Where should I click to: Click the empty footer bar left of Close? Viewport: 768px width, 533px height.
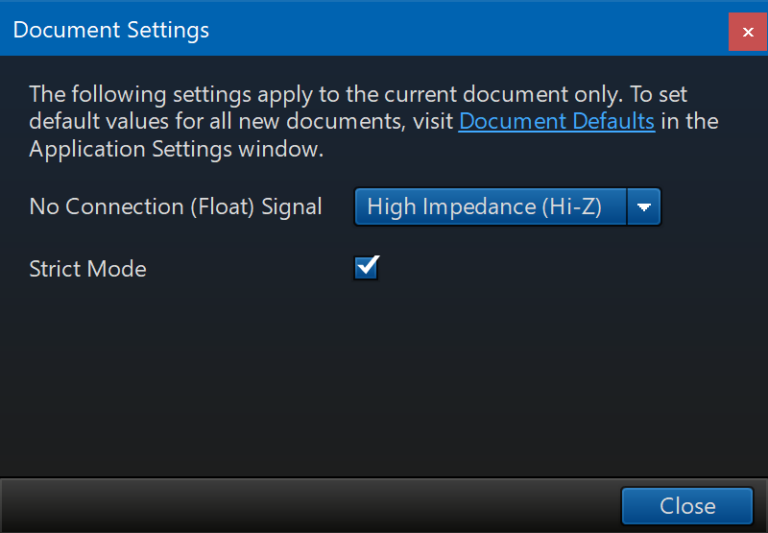point(300,505)
